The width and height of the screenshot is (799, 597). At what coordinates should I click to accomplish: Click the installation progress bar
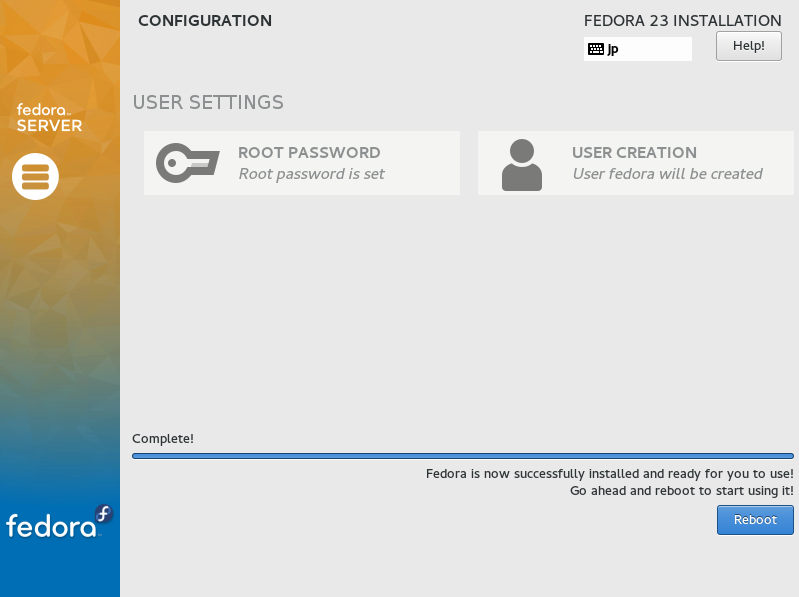[463, 456]
